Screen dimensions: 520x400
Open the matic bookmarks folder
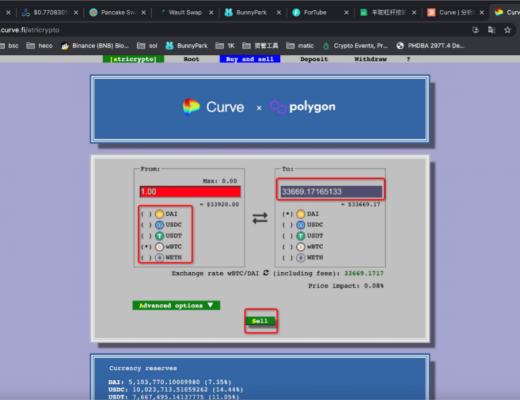click(300, 46)
